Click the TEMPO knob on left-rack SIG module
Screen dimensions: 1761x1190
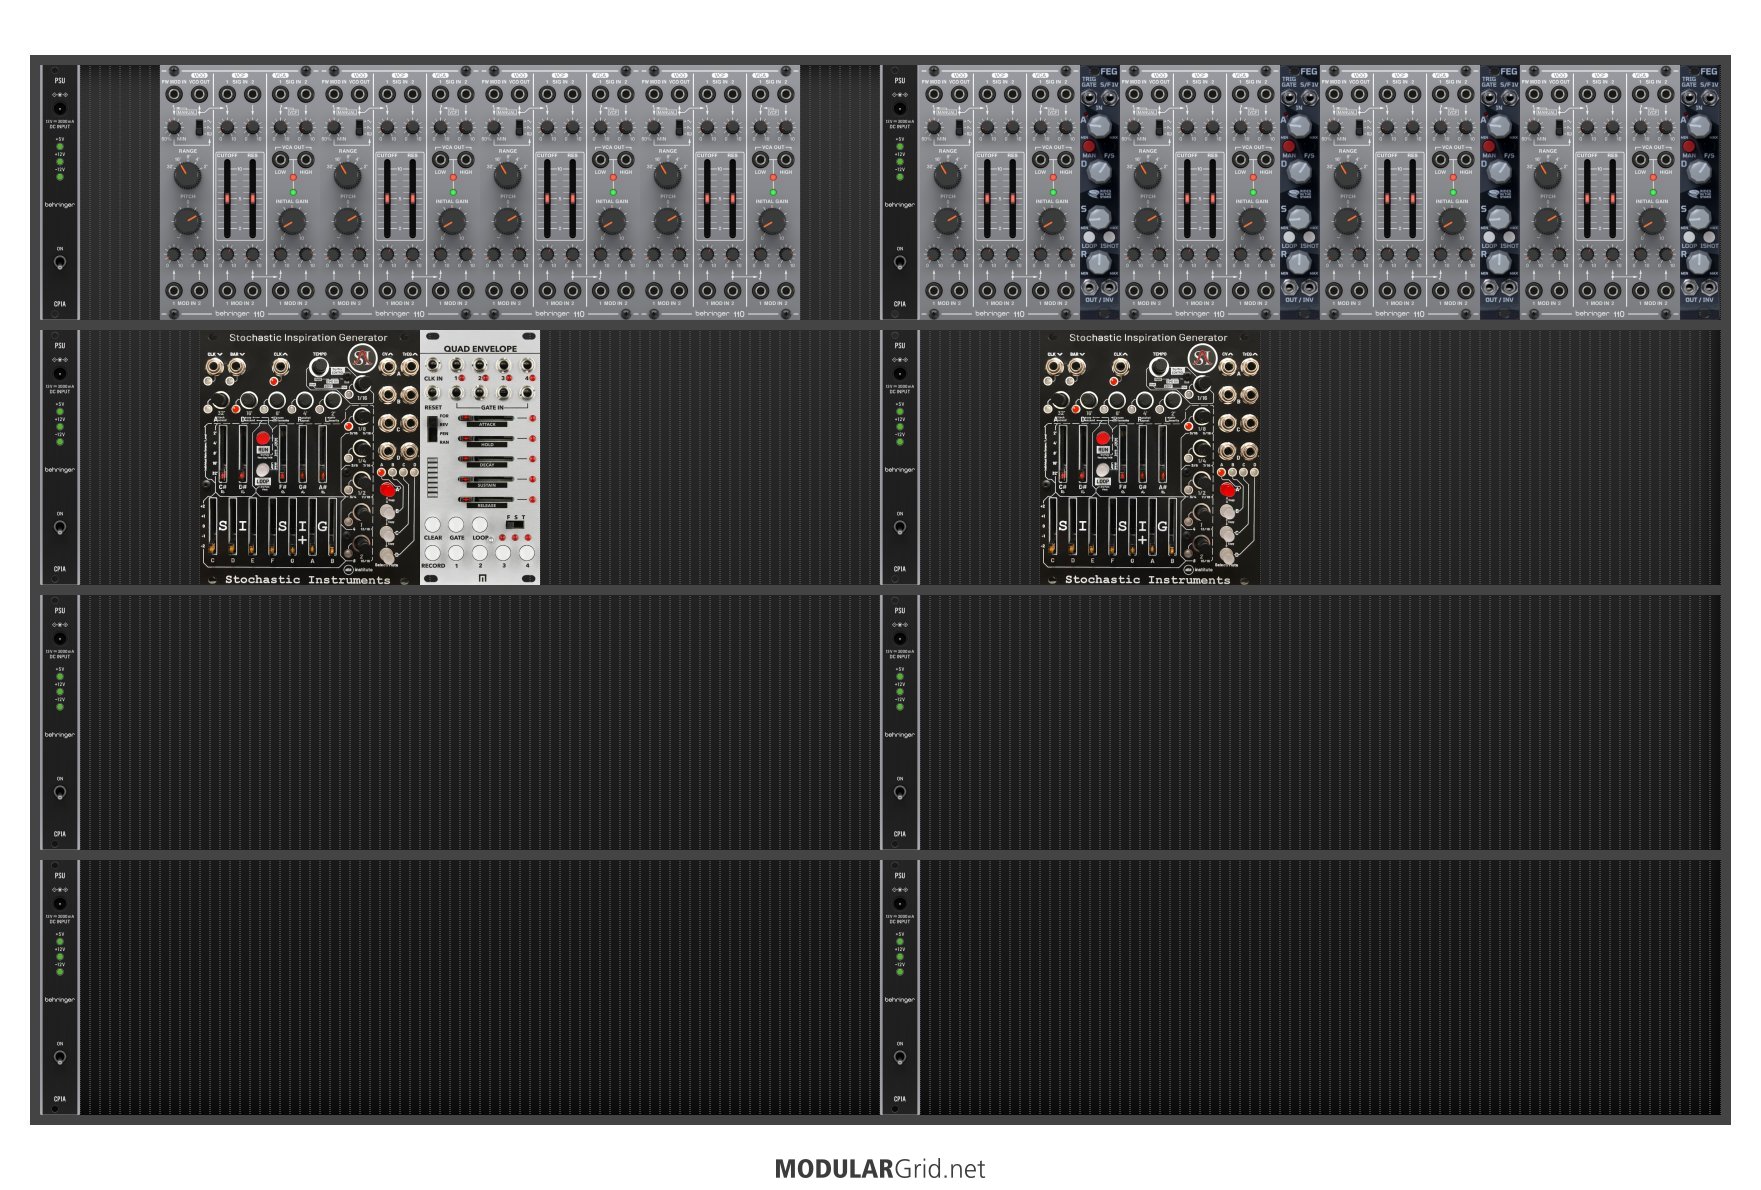(x=319, y=368)
